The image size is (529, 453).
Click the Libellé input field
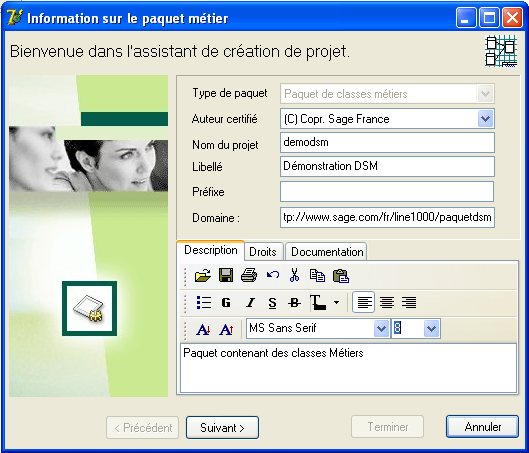coord(387,166)
